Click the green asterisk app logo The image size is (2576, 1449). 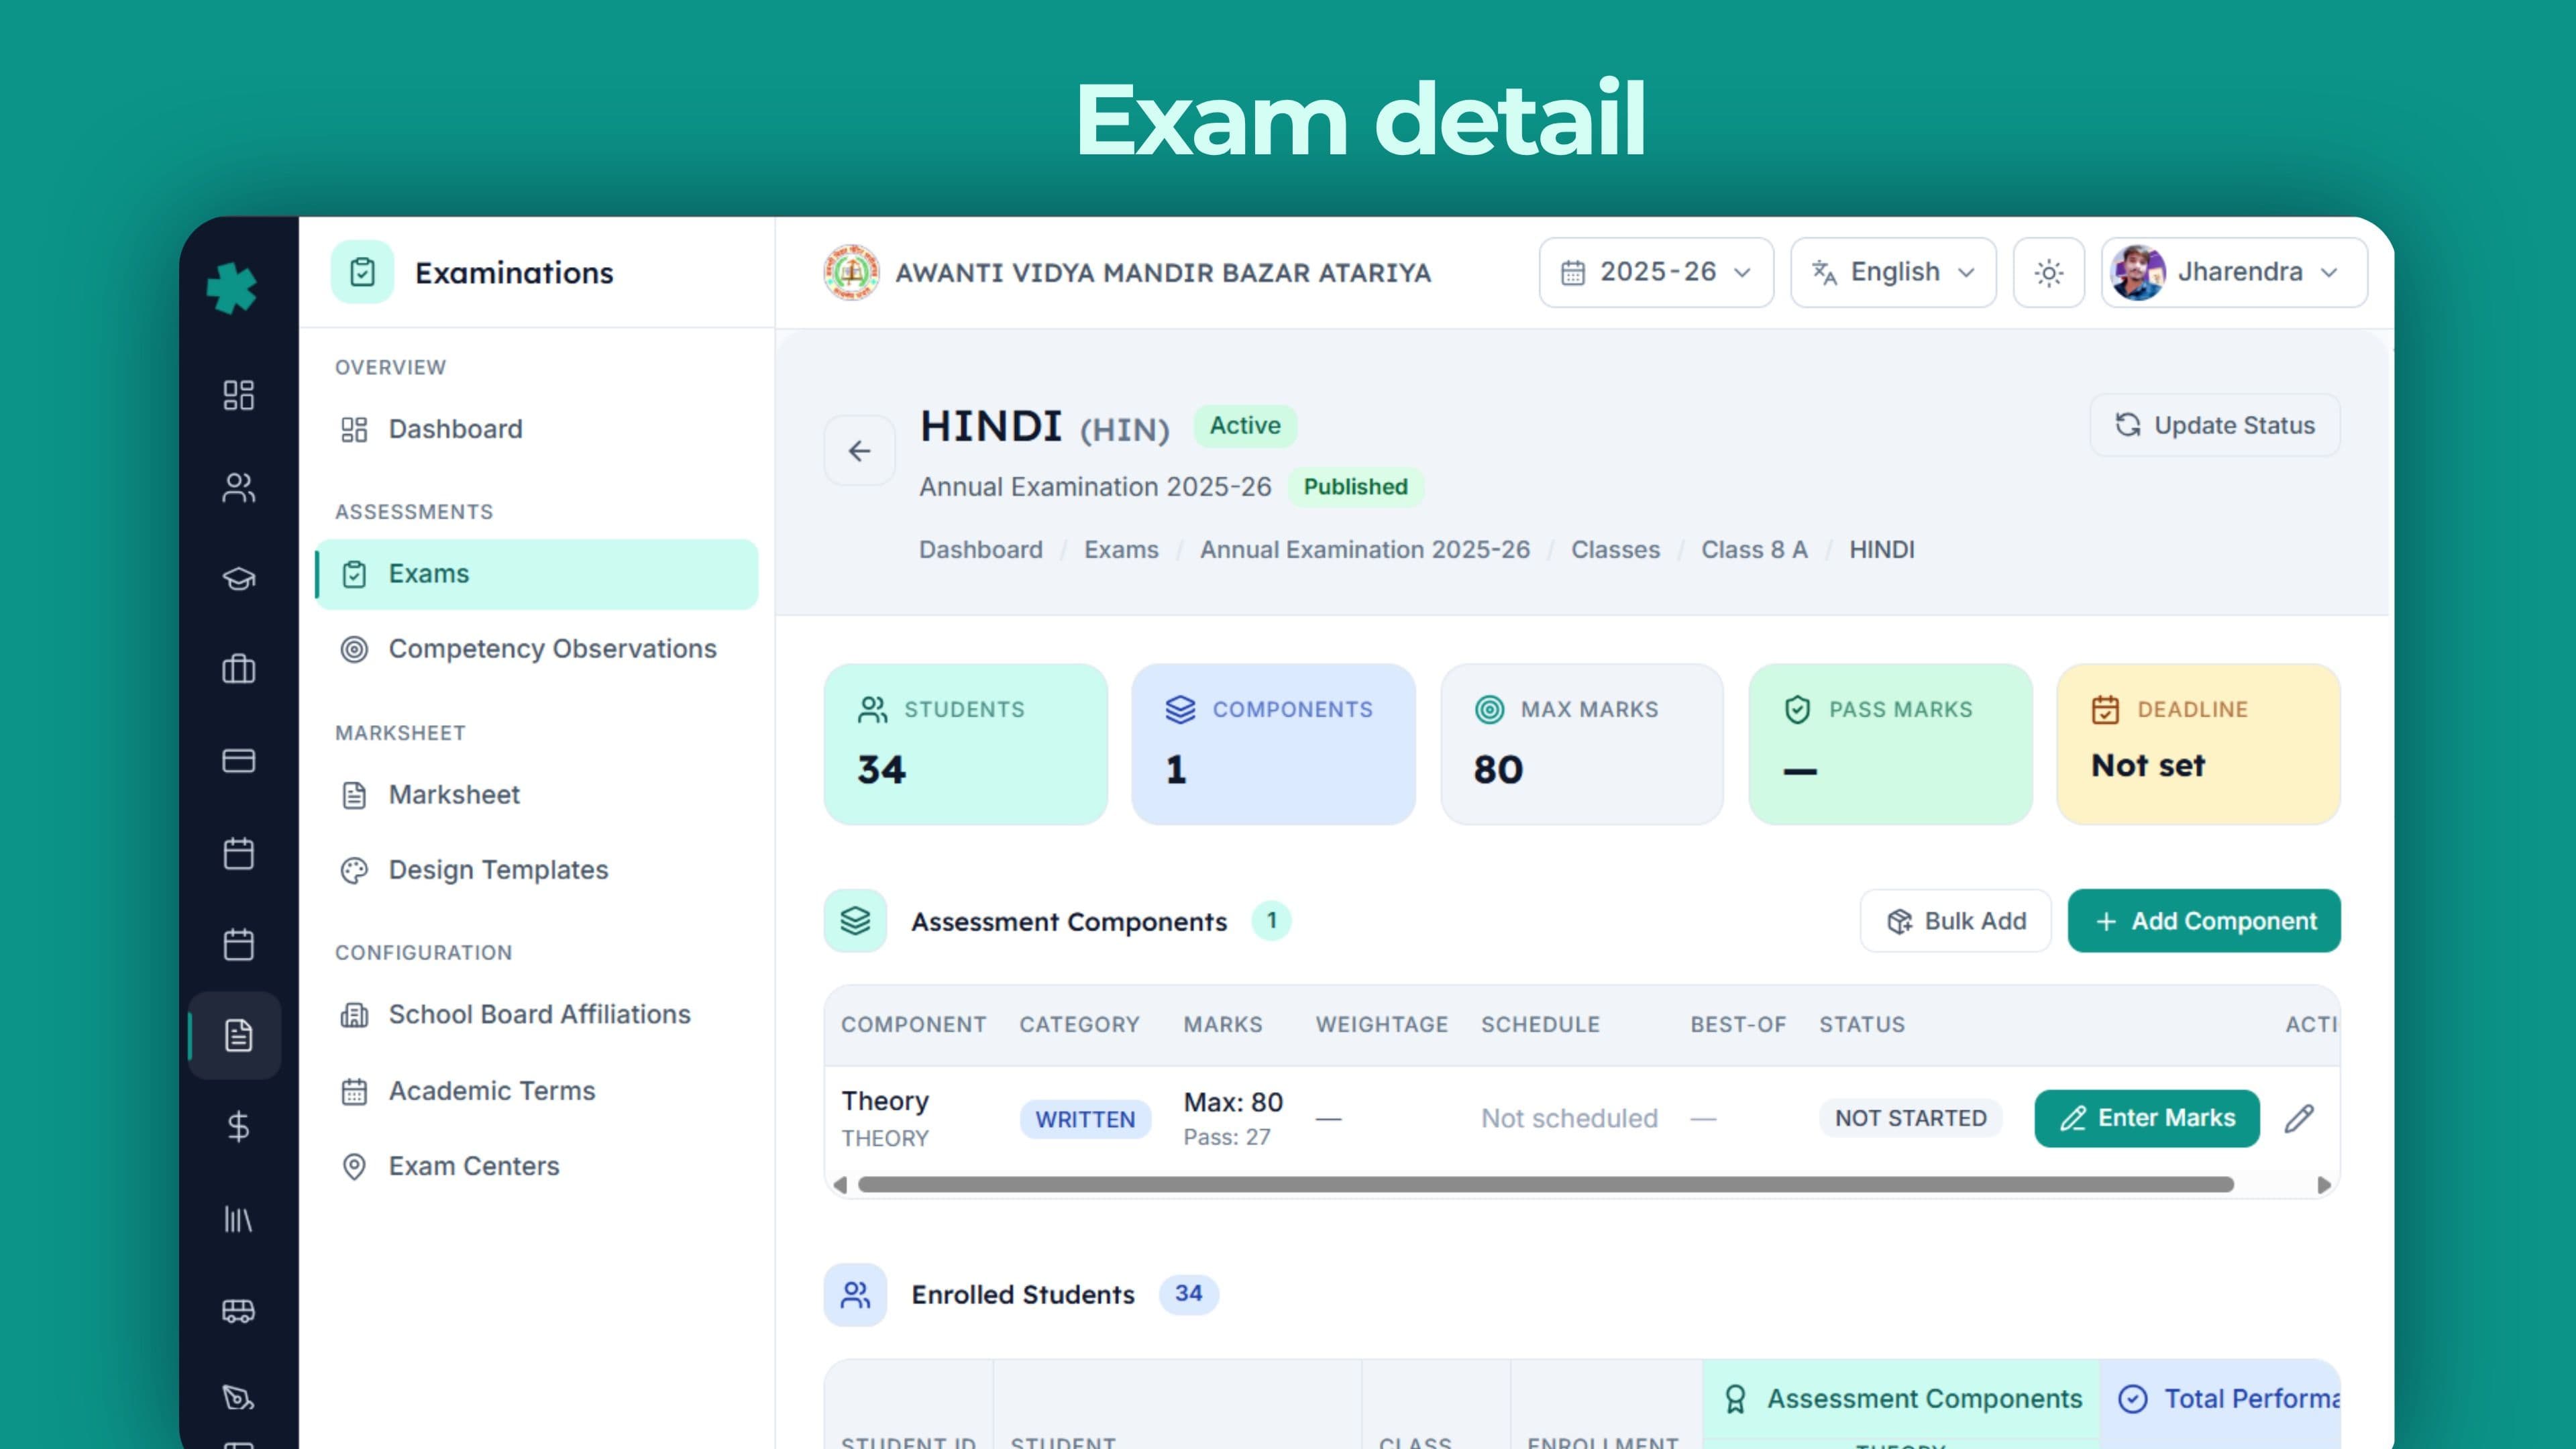[x=232, y=288]
